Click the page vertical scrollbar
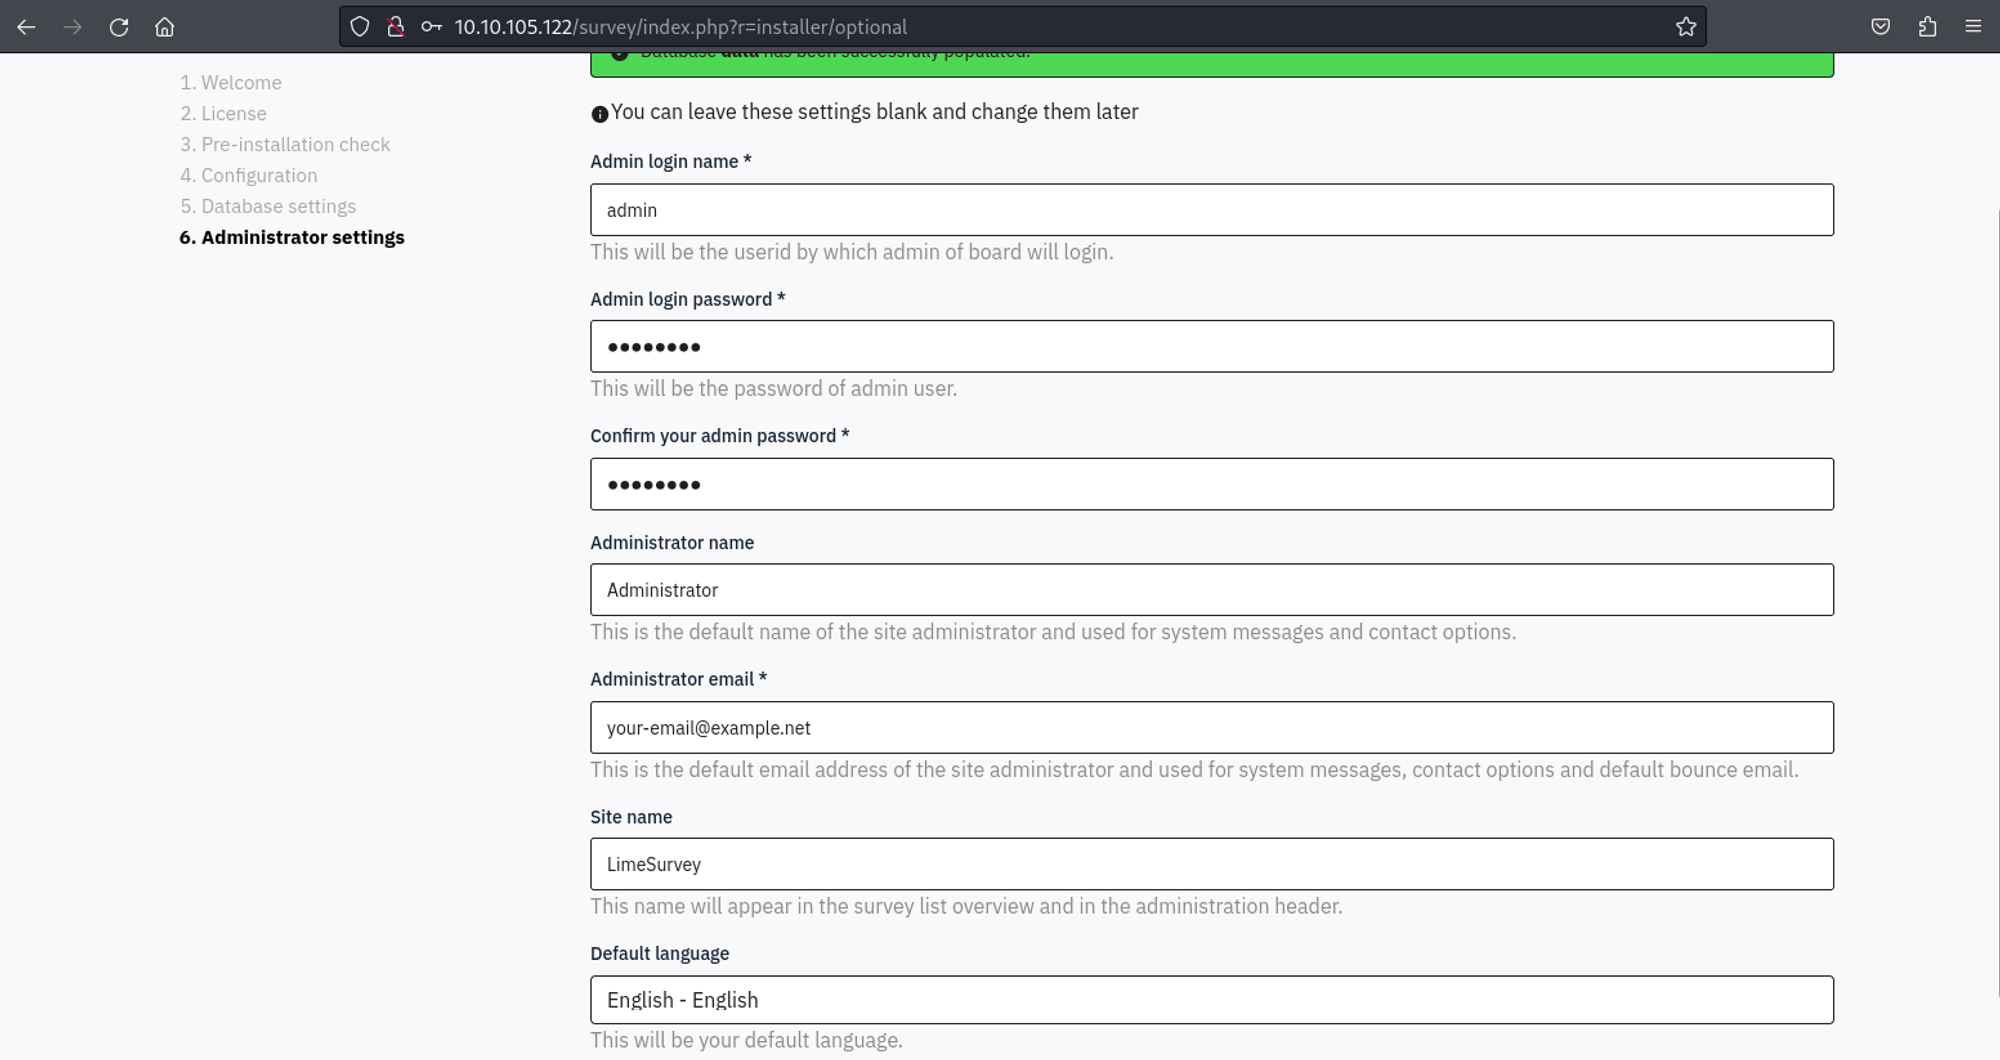2000x1060 pixels. [x=1996, y=600]
